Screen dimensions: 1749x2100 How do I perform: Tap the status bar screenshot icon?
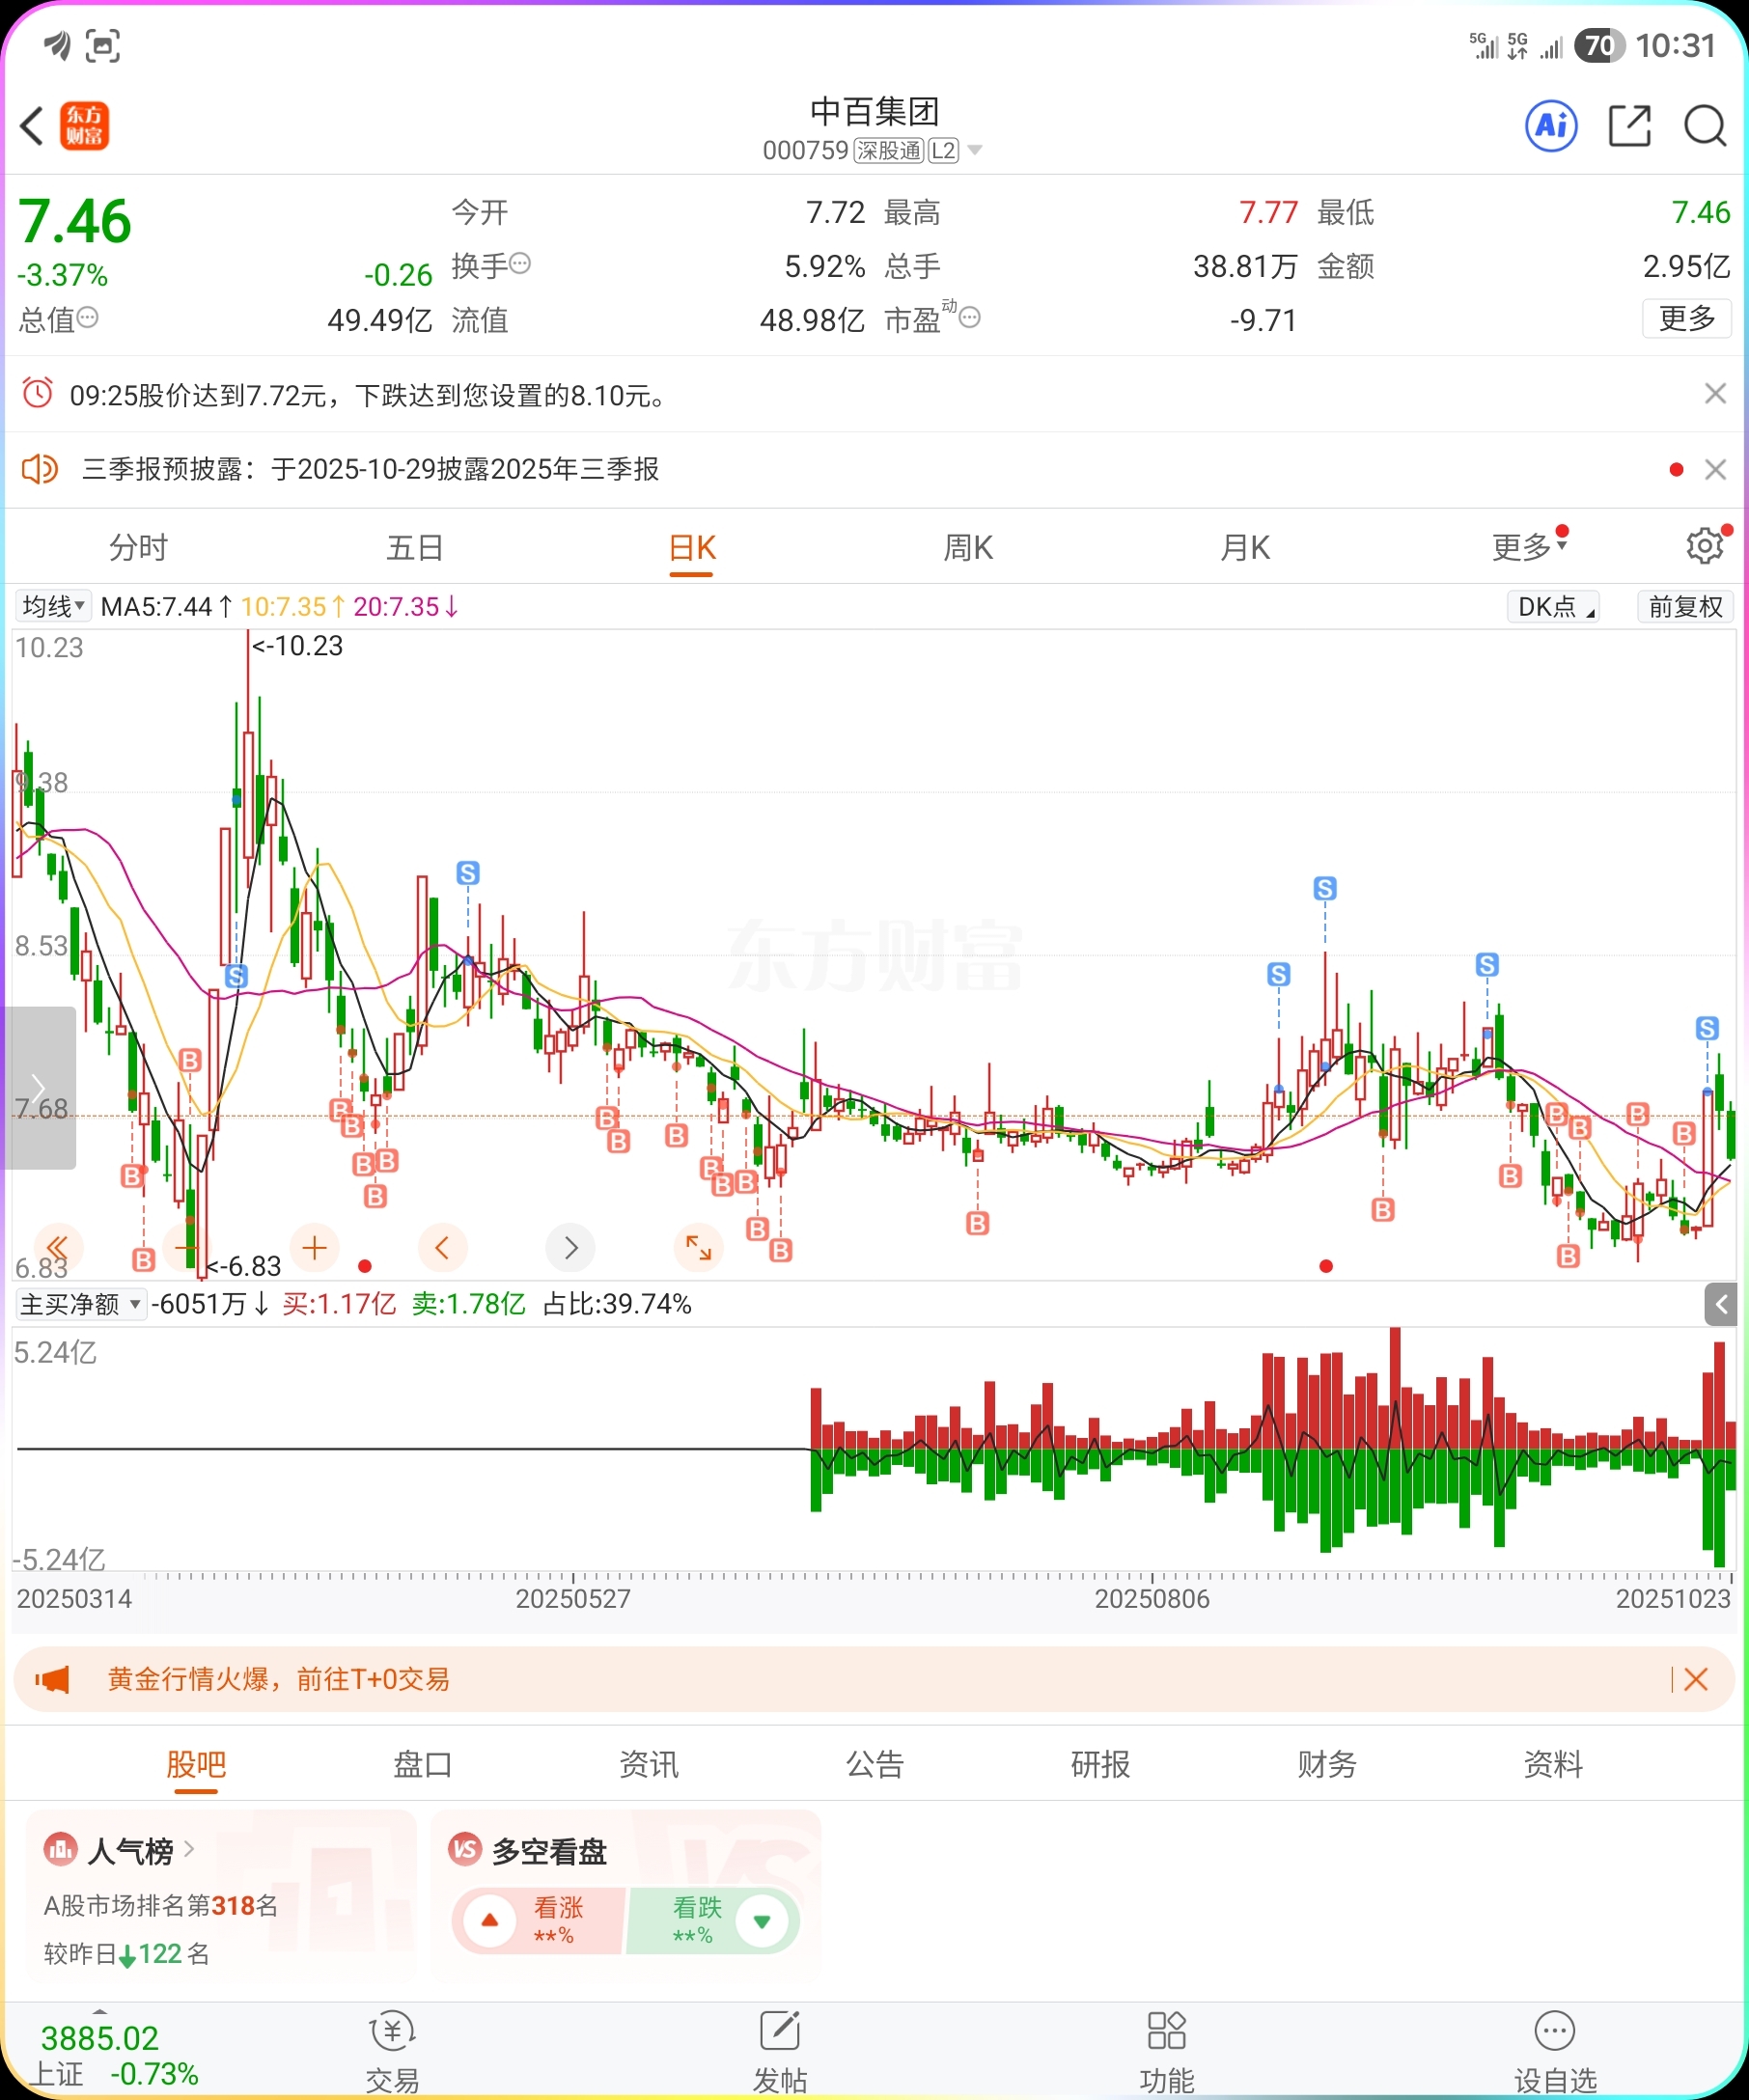pyautogui.click(x=103, y=45)
